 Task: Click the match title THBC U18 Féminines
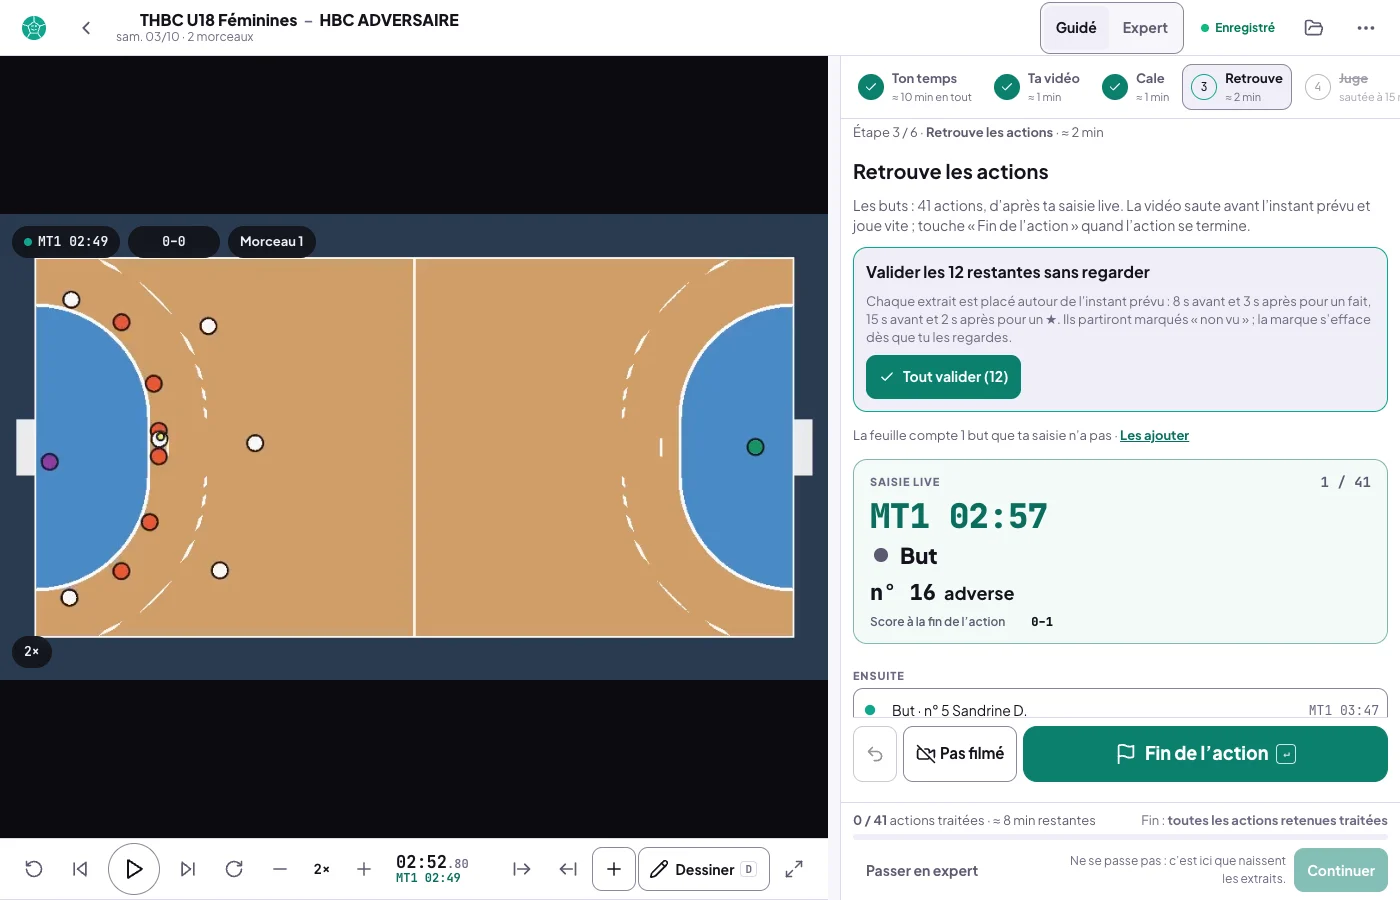click(x=218, y=20)
